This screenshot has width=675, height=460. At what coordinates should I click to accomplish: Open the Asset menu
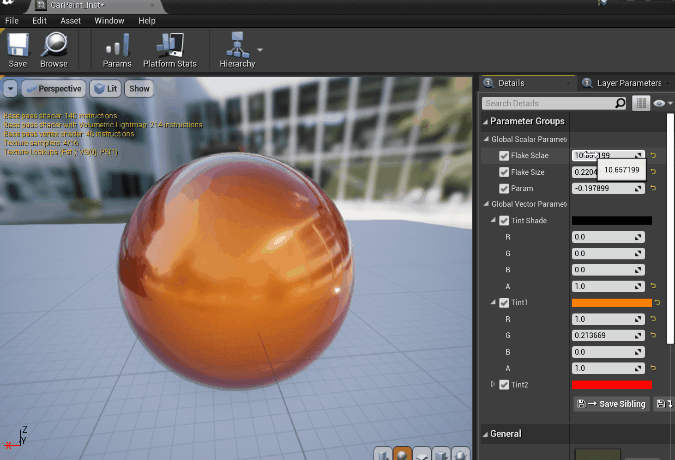(70, 20)
